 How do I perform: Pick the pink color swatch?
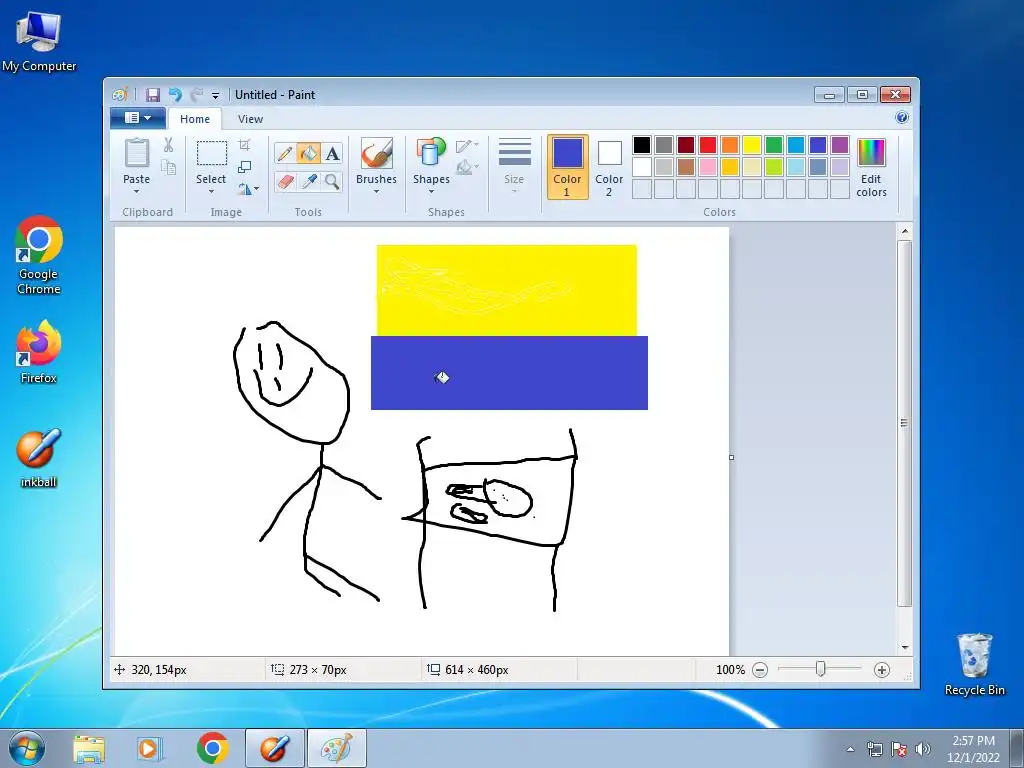tap(708, 167)
